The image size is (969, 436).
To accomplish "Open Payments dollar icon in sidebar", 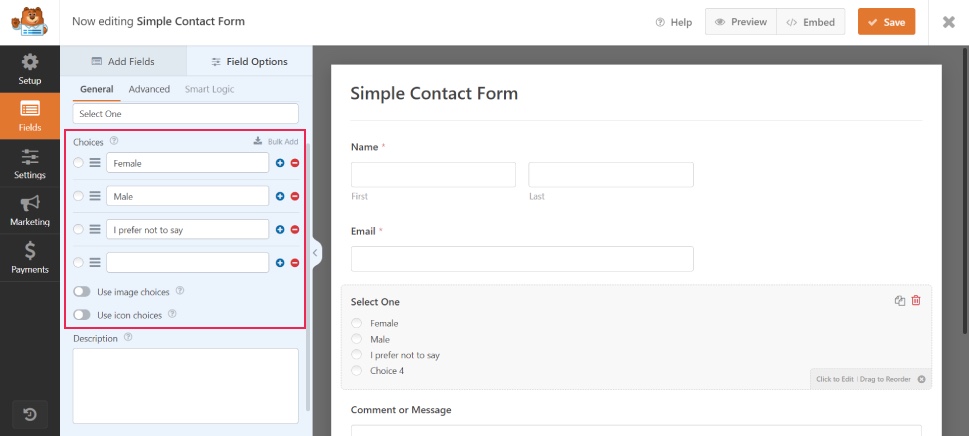I will coord(30,257).
